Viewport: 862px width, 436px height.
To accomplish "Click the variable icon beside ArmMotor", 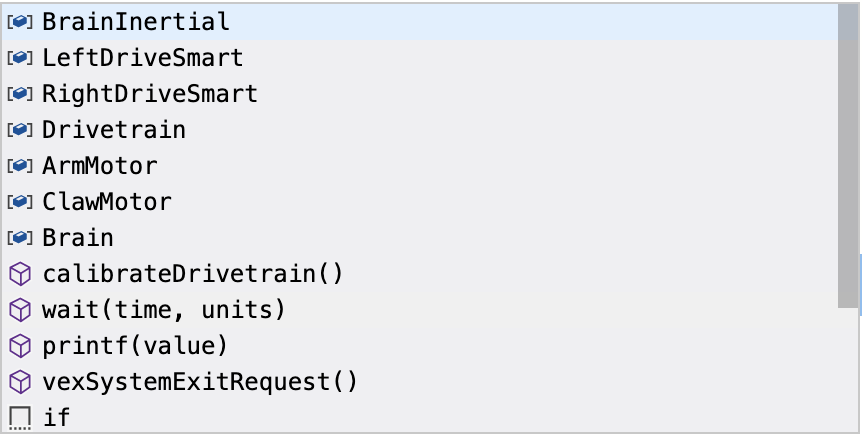I will 20,165.
